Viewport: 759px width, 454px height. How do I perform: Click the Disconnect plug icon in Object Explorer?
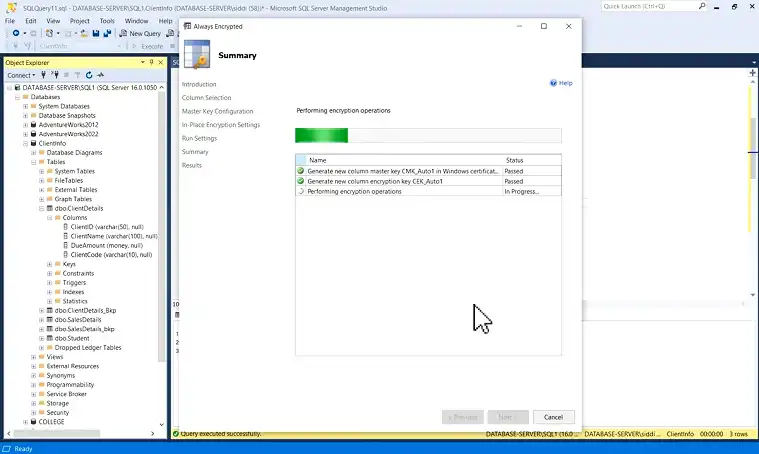pos(55,75)
